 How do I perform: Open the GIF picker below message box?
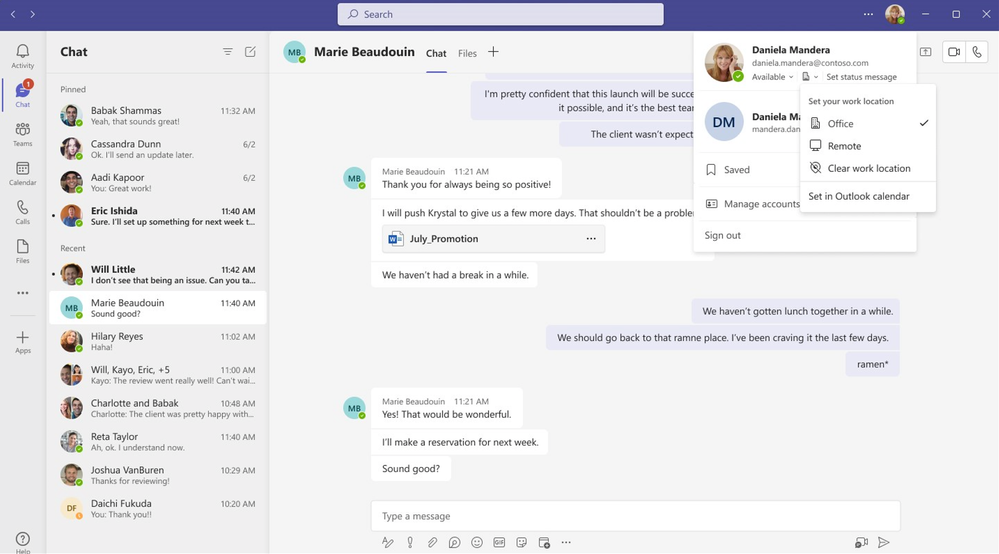point(499,542)
